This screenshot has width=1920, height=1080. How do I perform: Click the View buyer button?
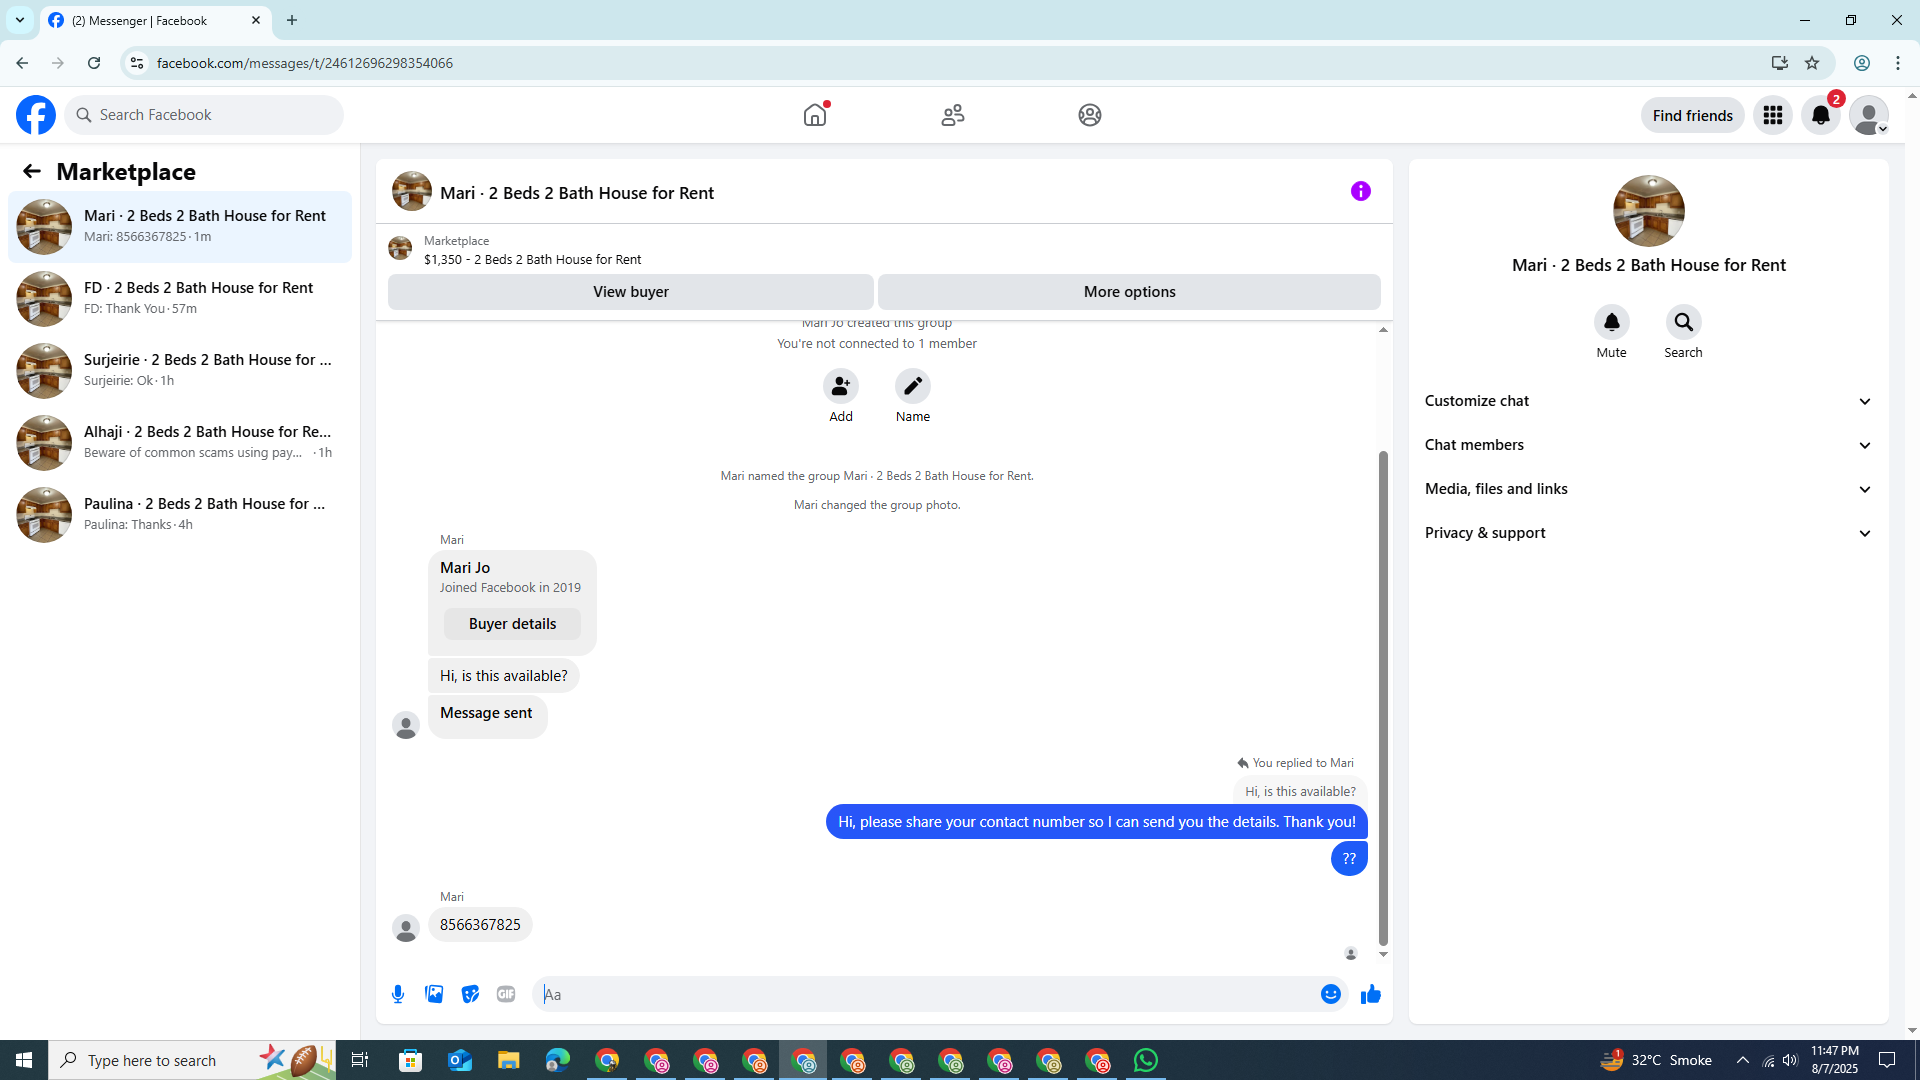pos(630,292)
